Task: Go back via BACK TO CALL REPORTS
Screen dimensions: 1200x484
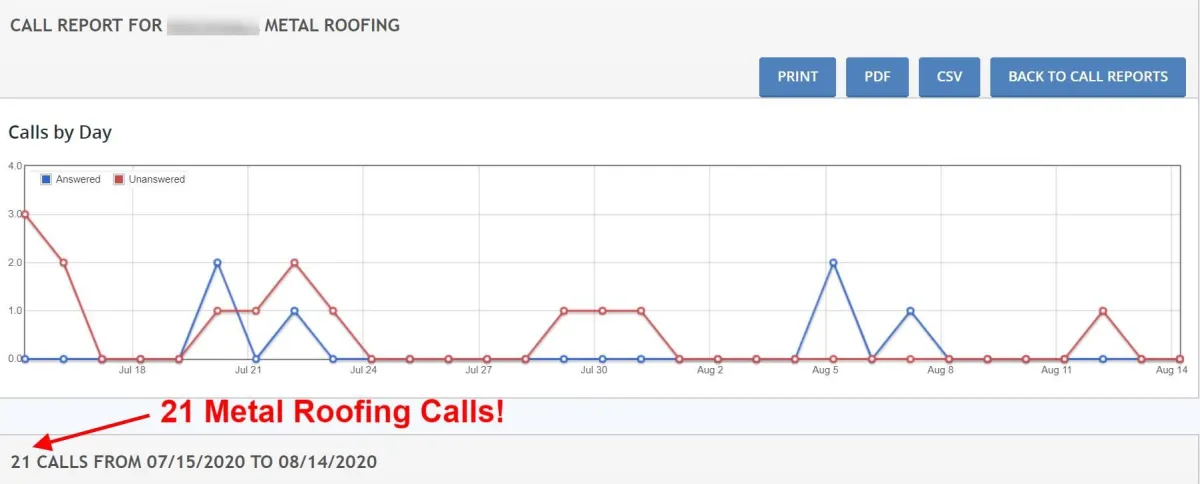Action: pyautogui.click(x=1088, y=77)
